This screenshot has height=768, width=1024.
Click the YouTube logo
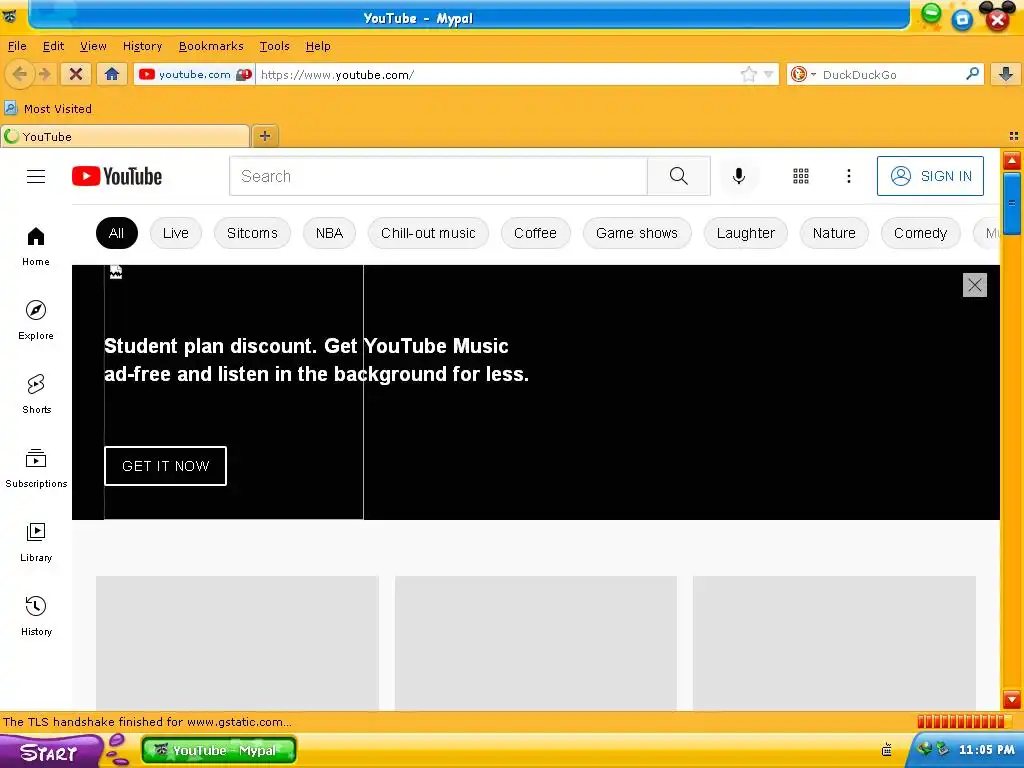(117, 176)
